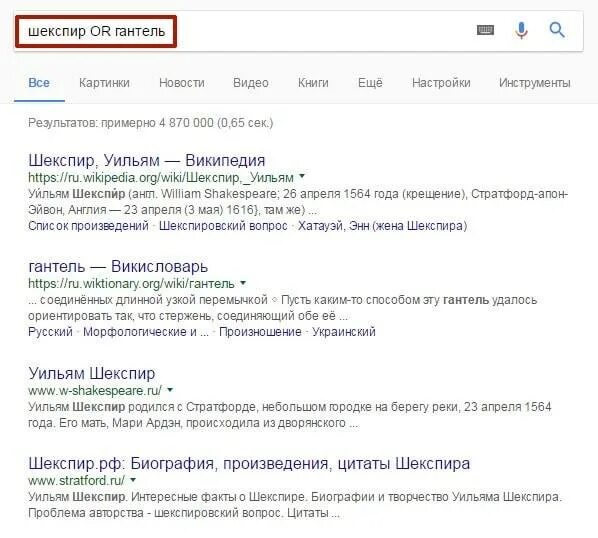The width and height of the screenshot is (598, 538).
Task: Open the on-screen keyboard icon
Action: click(485, 30)
